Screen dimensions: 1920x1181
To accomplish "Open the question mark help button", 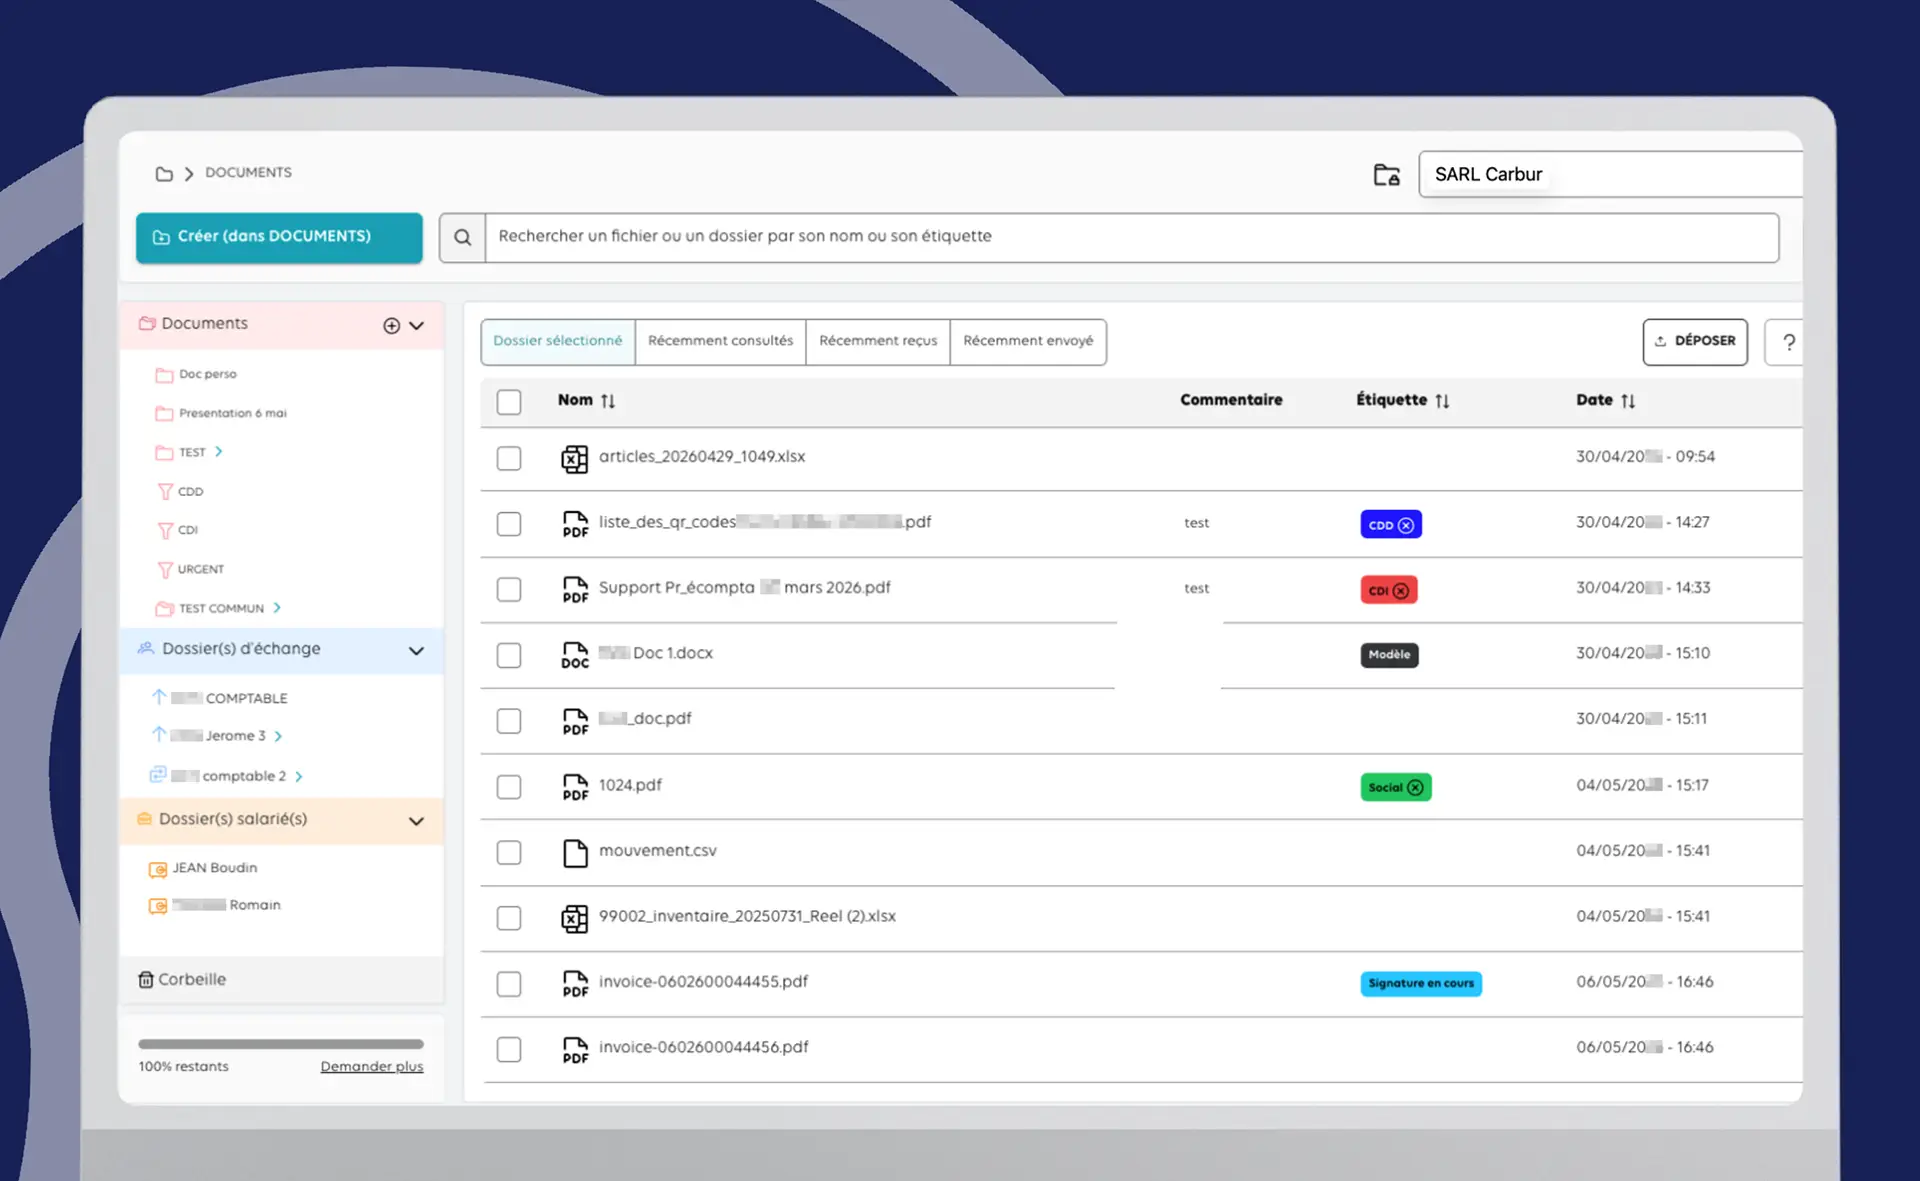I will tap(1787, 342).
